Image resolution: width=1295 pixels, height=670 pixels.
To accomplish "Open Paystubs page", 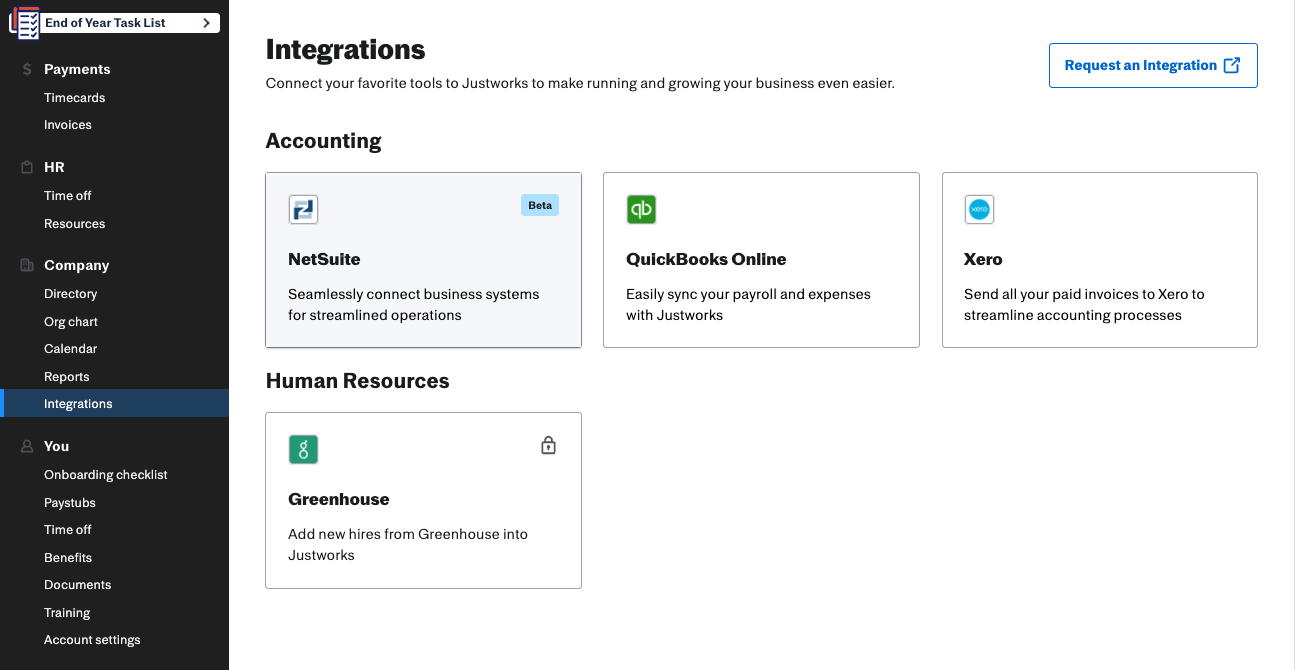I will point(70,503).
